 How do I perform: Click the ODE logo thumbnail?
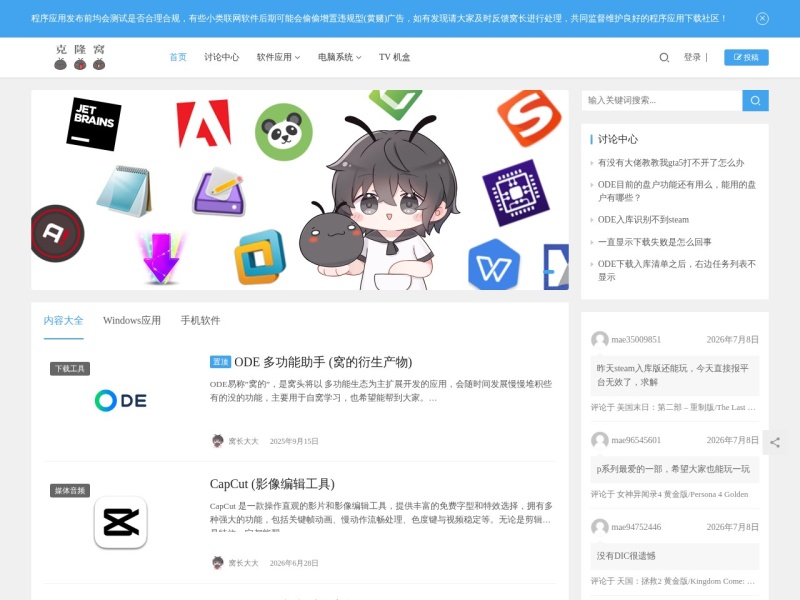coord(121,401)
